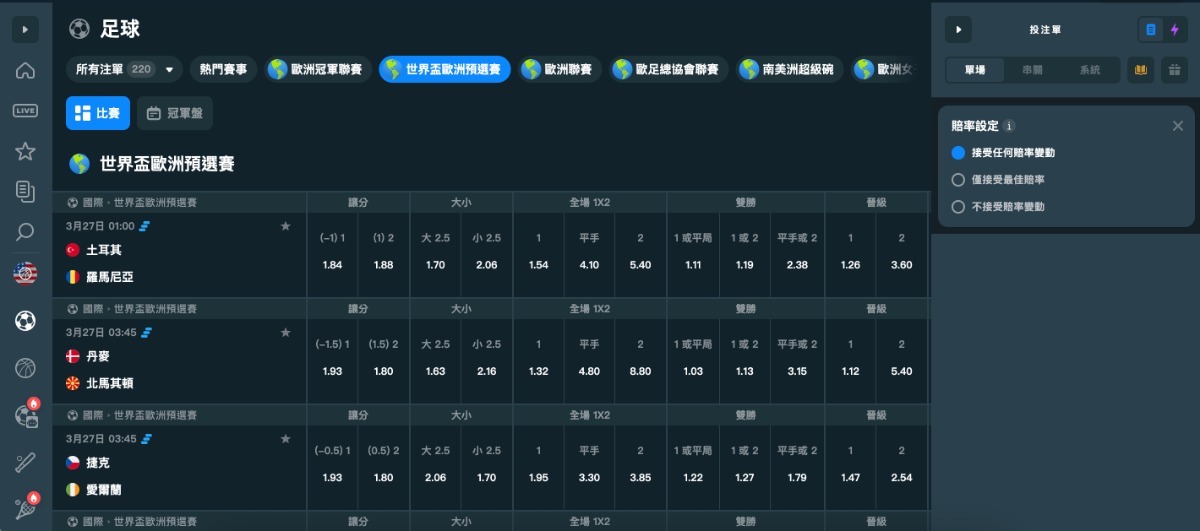This screenshot has width=1200, height=531.
Task: Select 僅接受最佳賠率 radio option
Action: (958, 180)
